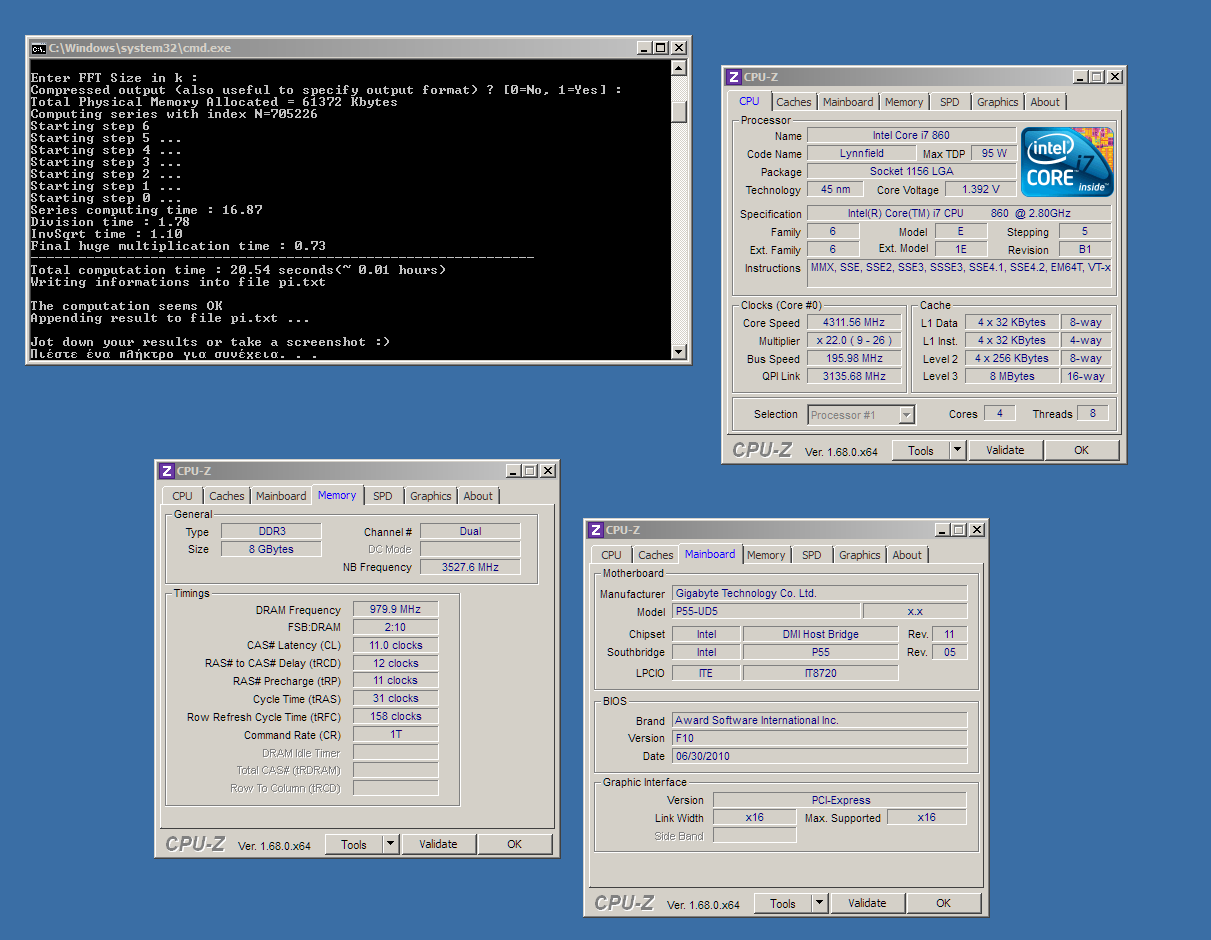Open About tab in CPU window

1045,102
